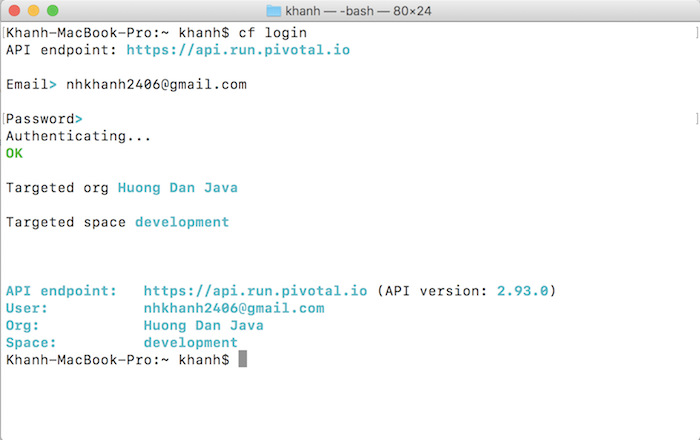Click the folder icon in the title bar

(x=274, y=11)
